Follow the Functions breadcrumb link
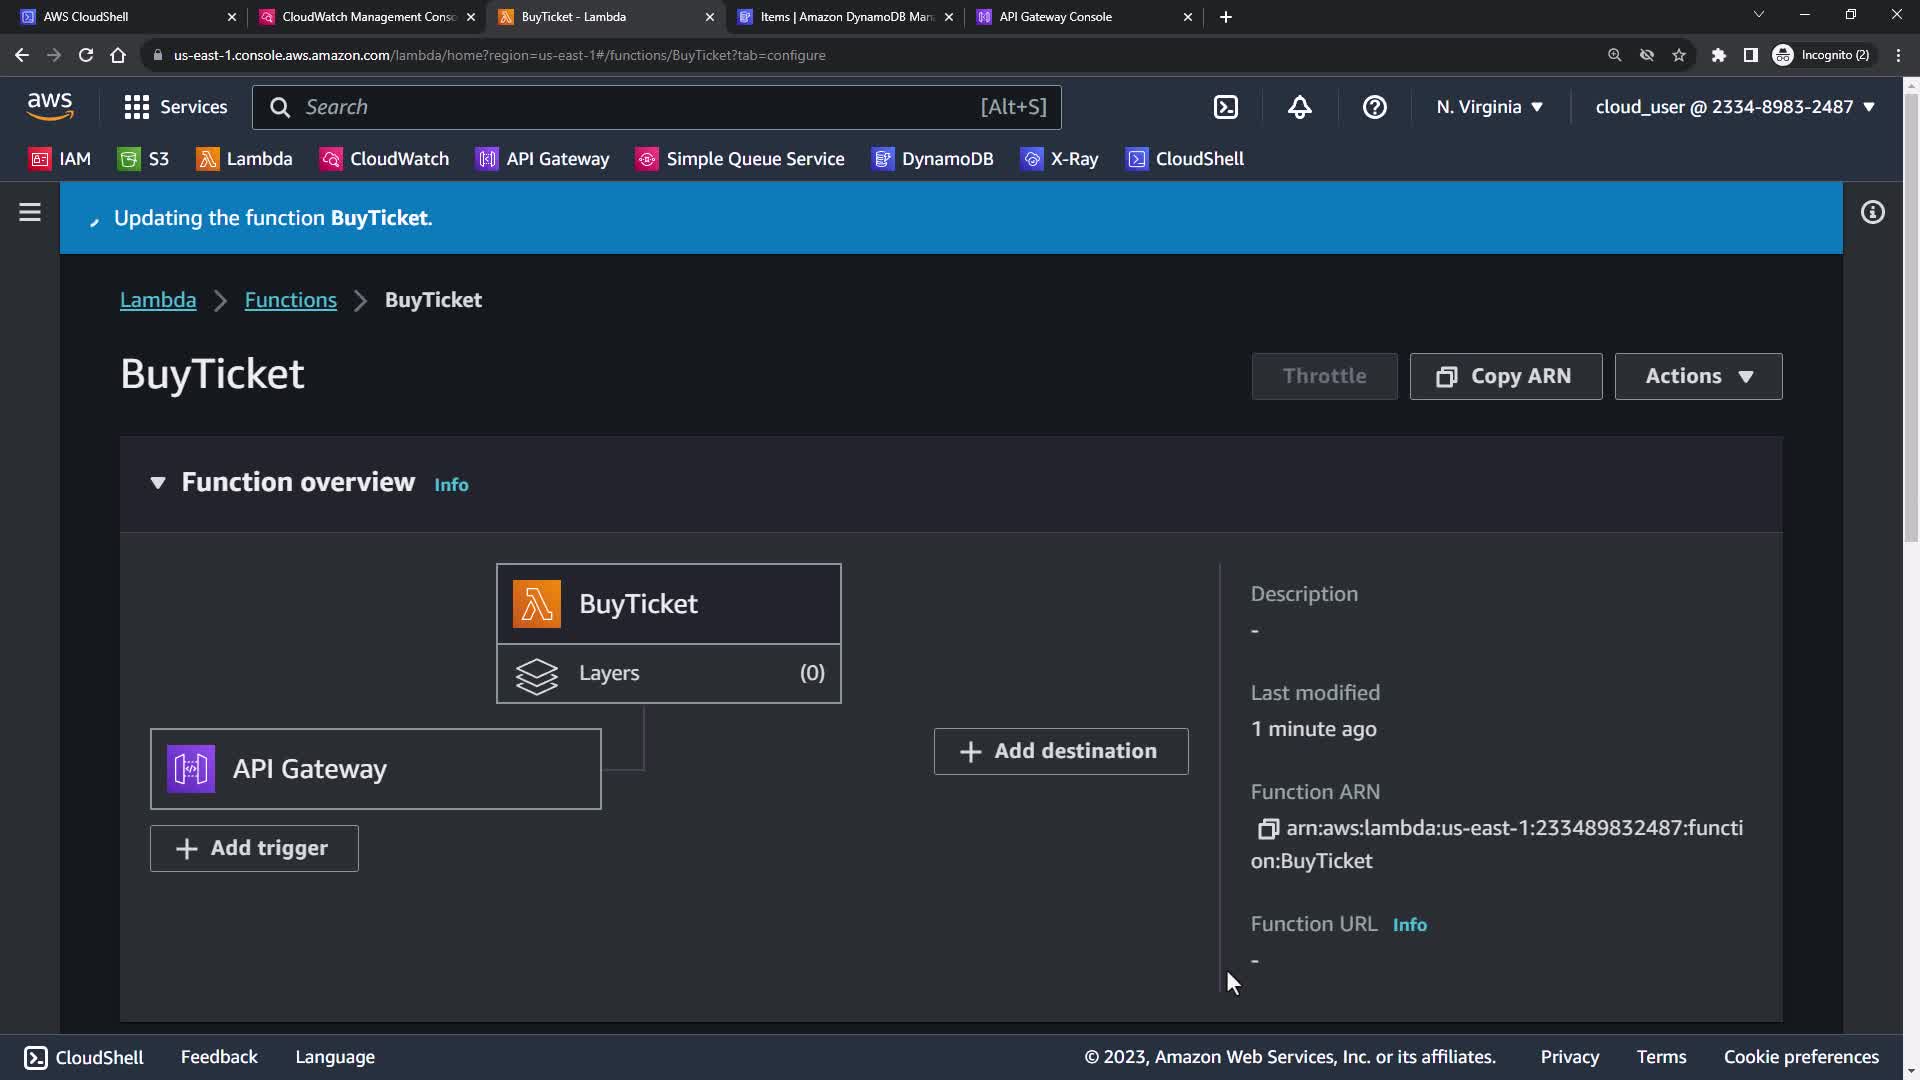This screenshot has height=1080, width=1920. [290, 300]
